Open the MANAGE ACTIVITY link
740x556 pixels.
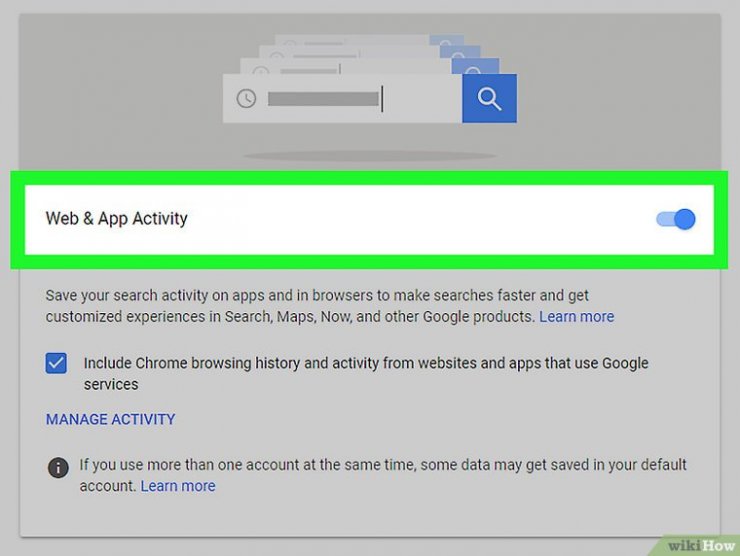[x=110, y=419]
